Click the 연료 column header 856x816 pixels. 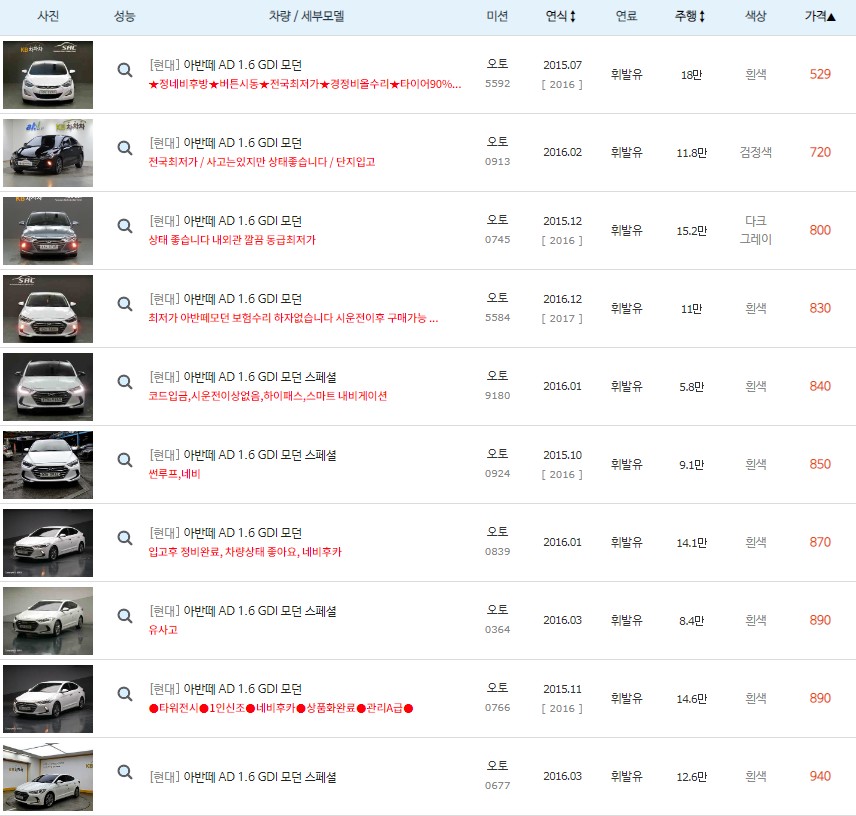click(x=626, y=16)
